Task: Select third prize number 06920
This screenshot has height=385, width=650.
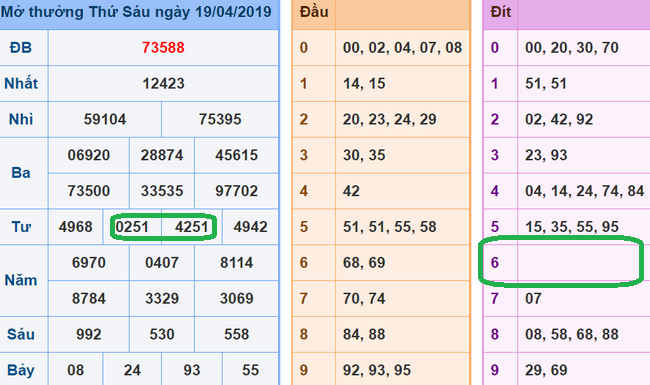Action: point(89,155)
